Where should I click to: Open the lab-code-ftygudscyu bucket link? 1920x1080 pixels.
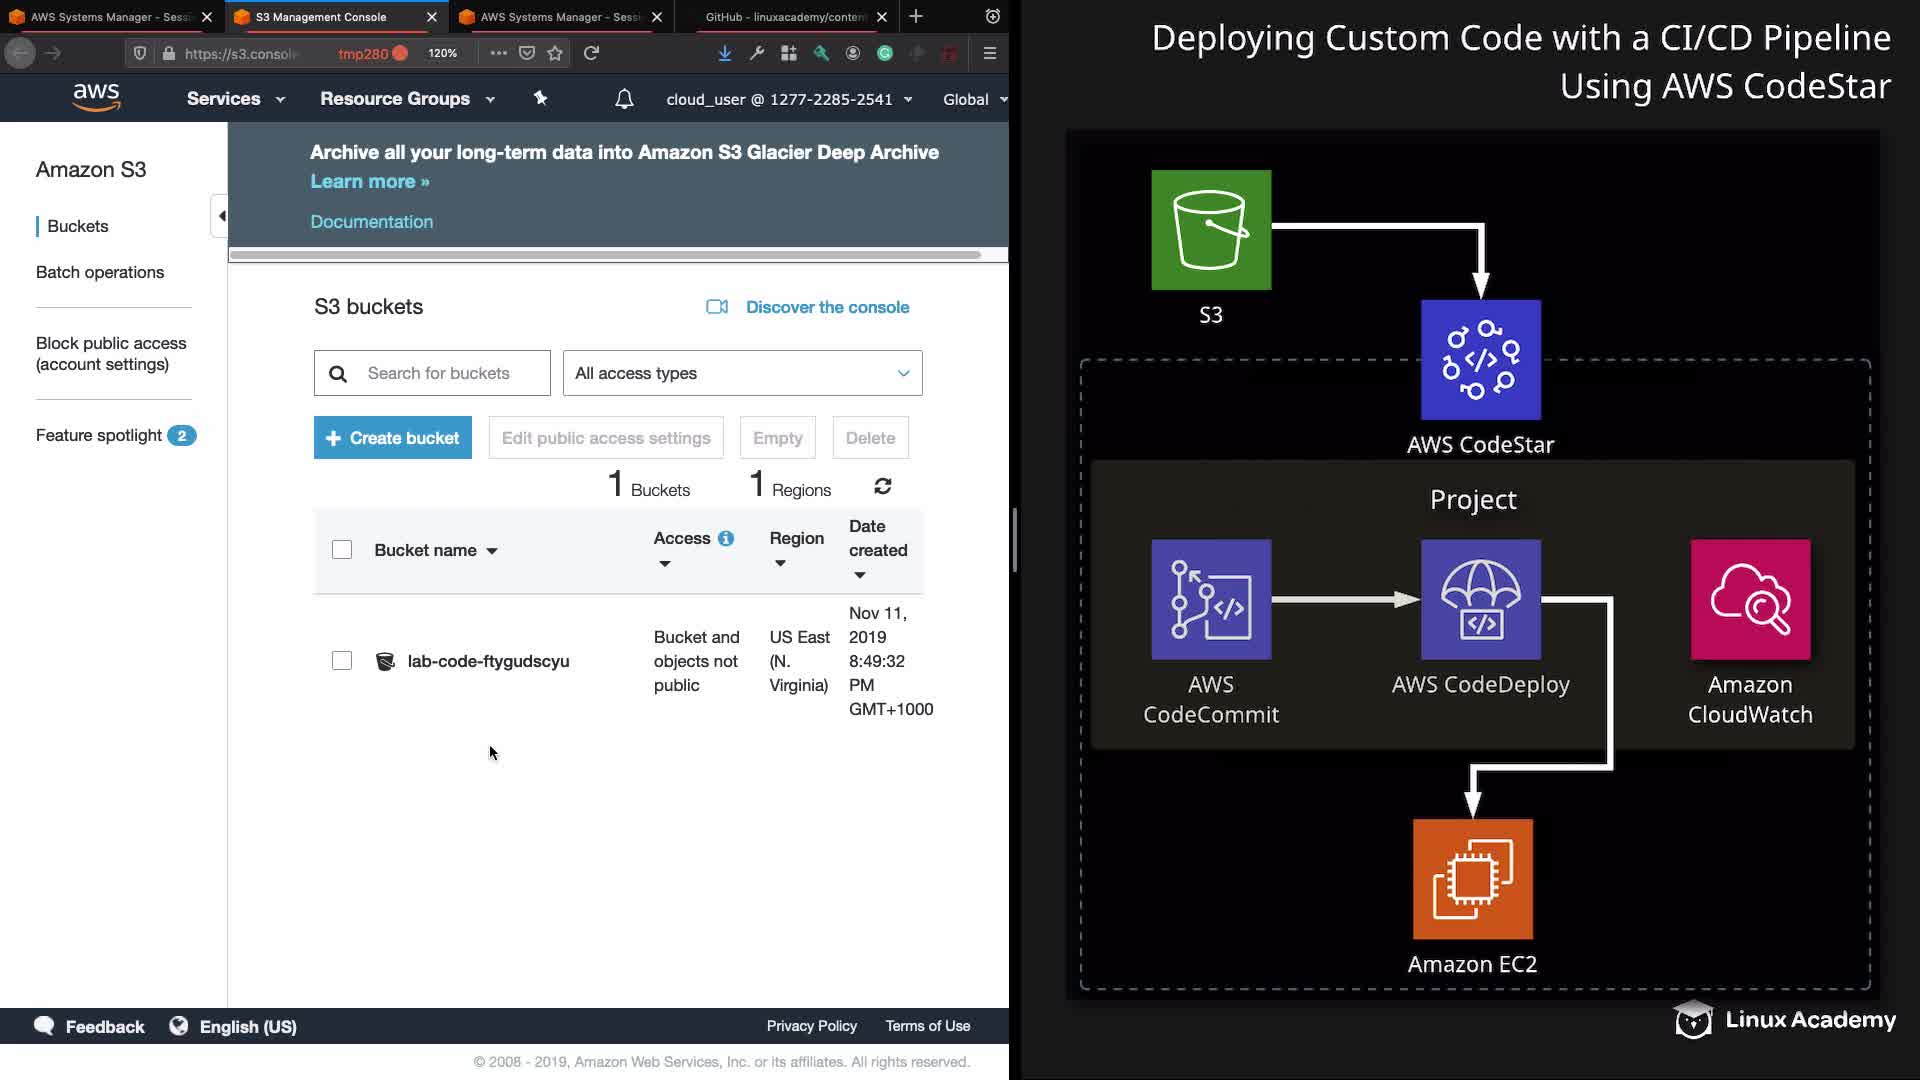coord(488,661)
